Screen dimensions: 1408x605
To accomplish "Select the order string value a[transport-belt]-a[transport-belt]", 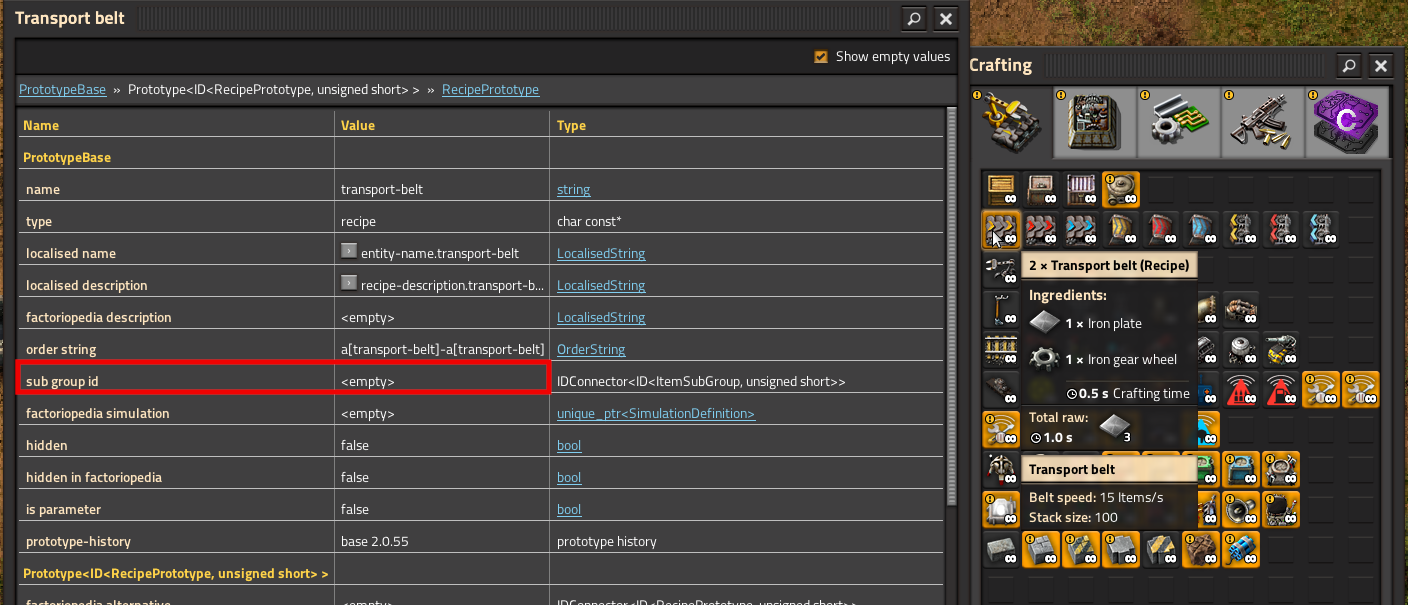I will coord(442,350).
